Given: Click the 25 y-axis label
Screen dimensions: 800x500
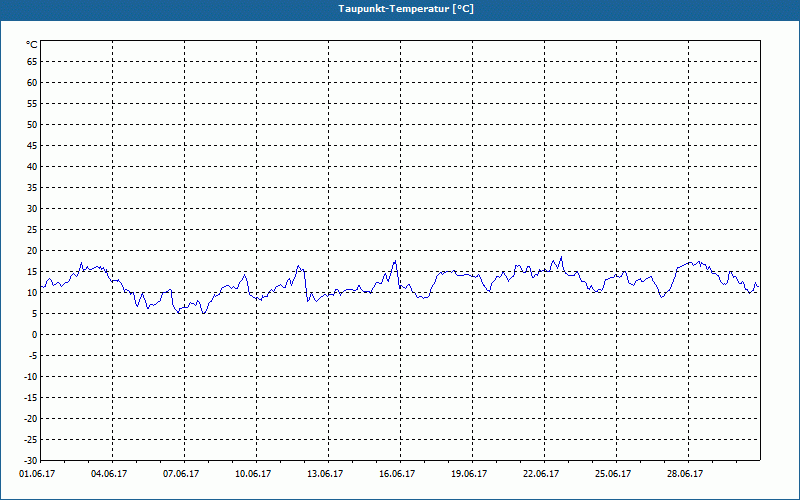Looking at the screenshot, I should click(x=32, y=230).
